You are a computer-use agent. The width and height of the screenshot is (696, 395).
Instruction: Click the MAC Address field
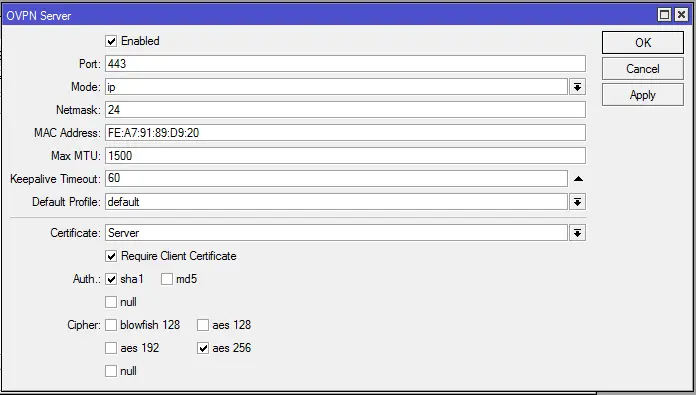pyautogui.click(x=345, y=133)
